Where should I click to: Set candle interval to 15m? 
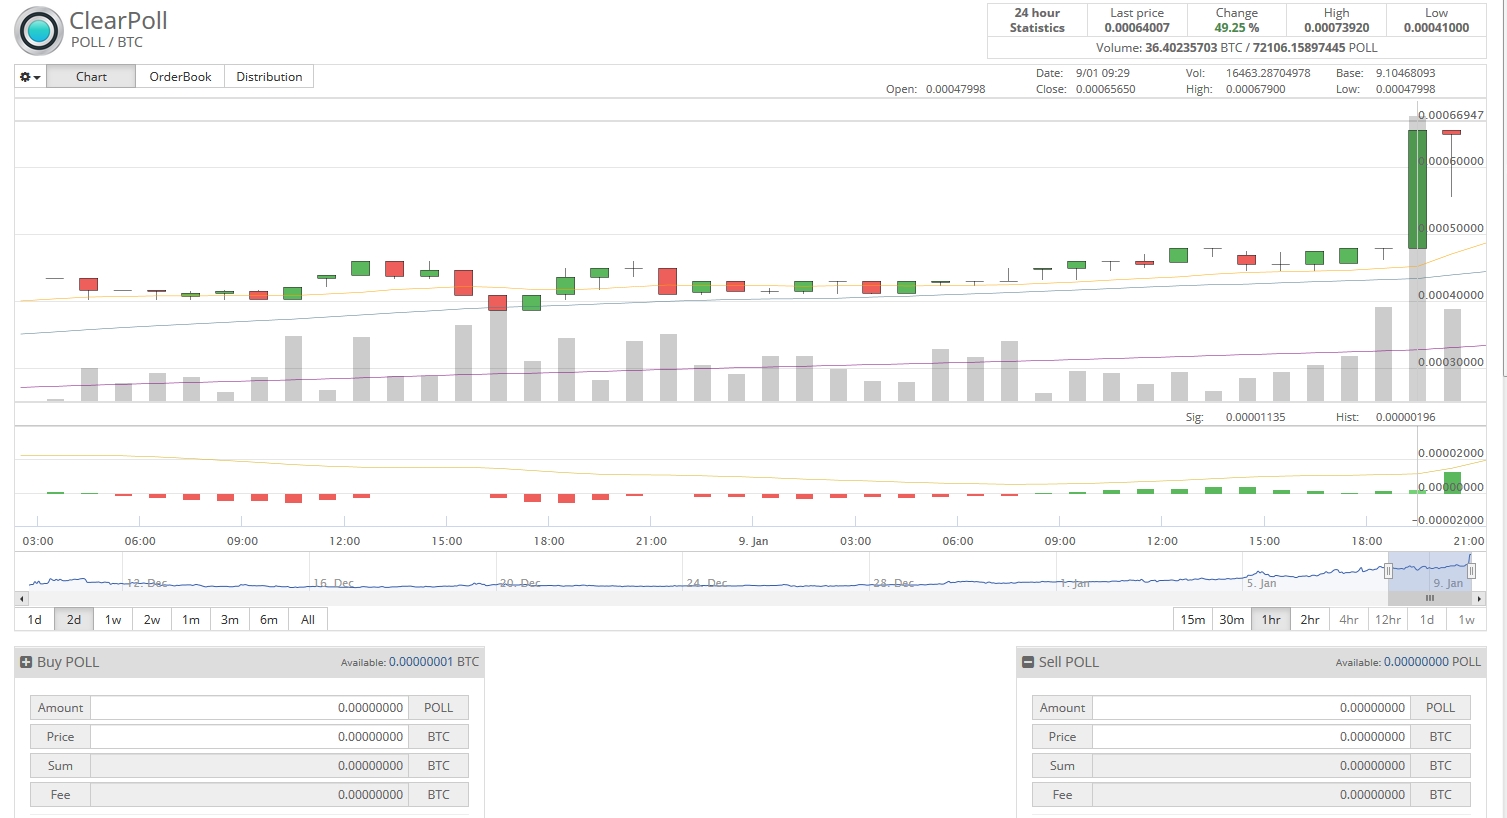pyautogui.click(x=1192, y=620)
